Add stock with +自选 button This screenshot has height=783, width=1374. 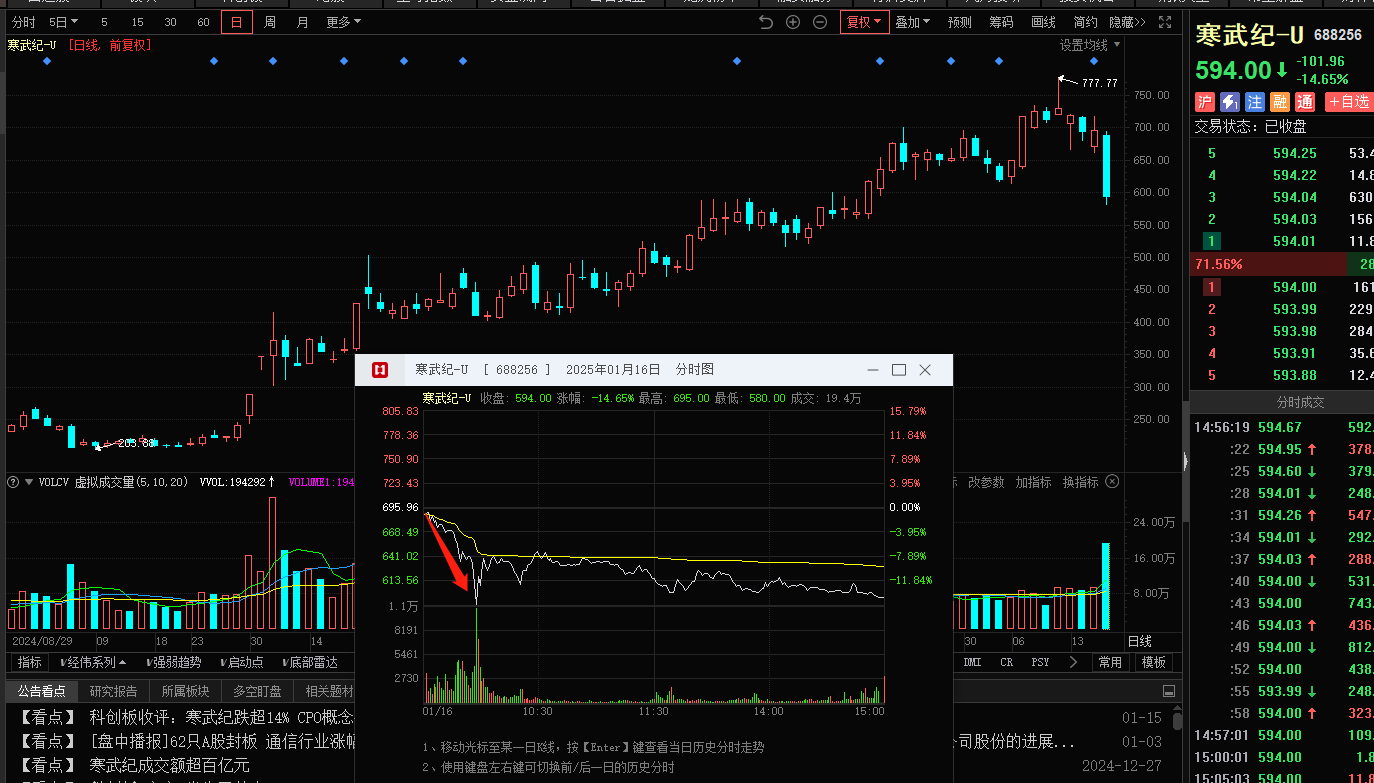pyautogui.click(x=1348, y=102)
